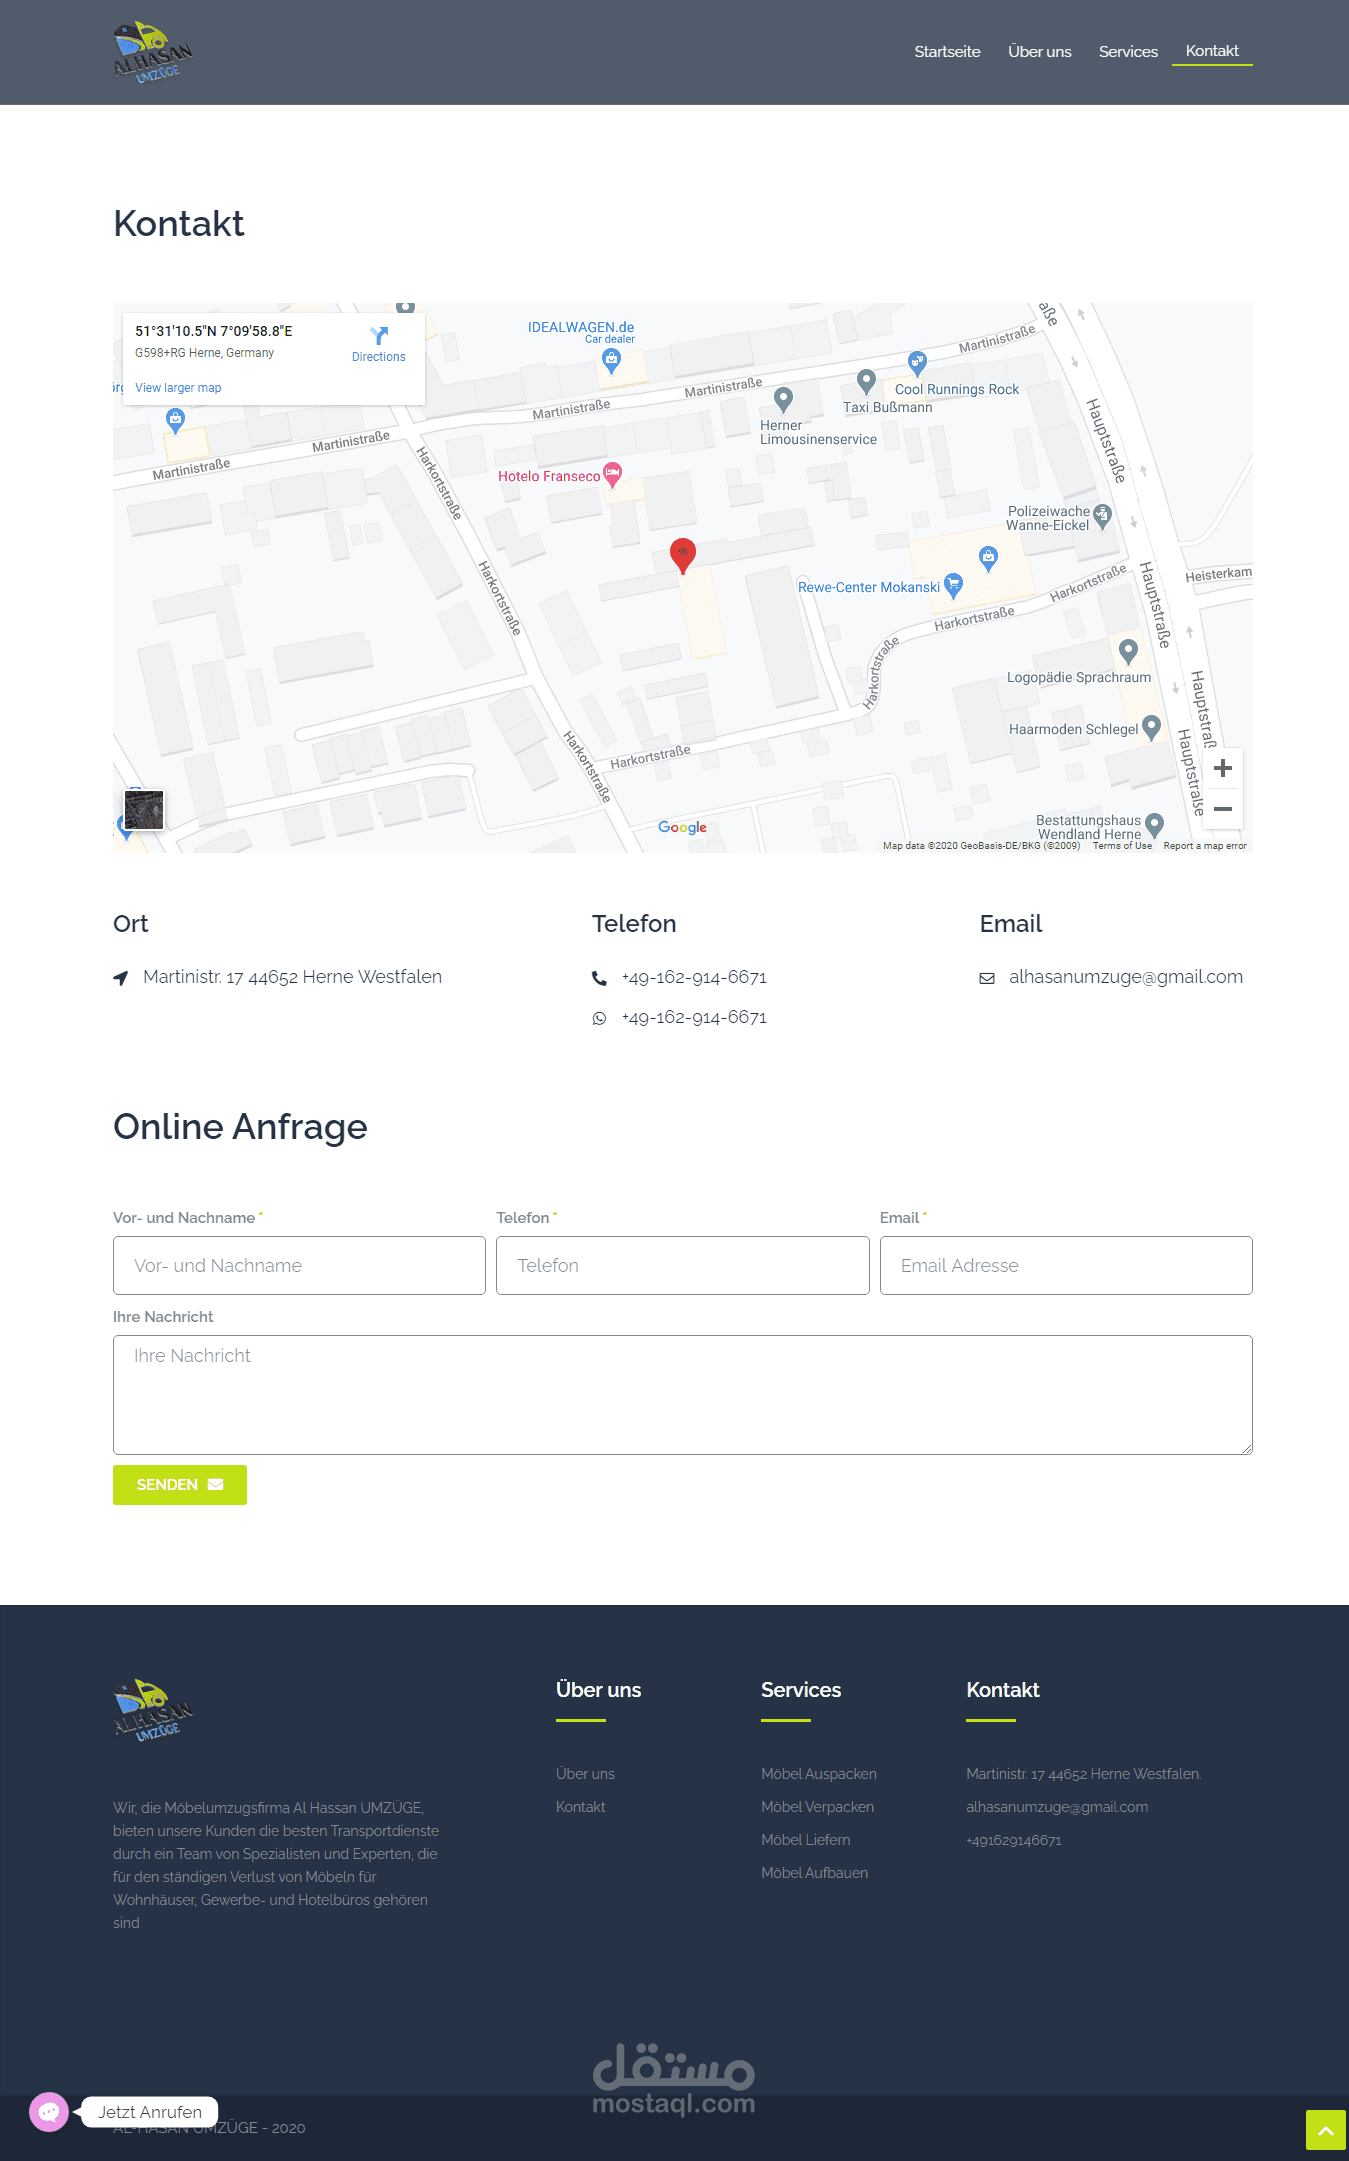This screenshot has width=1349, height=2161.
Task: Click the Al Hasan Umzüge header logo
Action: pyautogui.click(x=152, y=52)
